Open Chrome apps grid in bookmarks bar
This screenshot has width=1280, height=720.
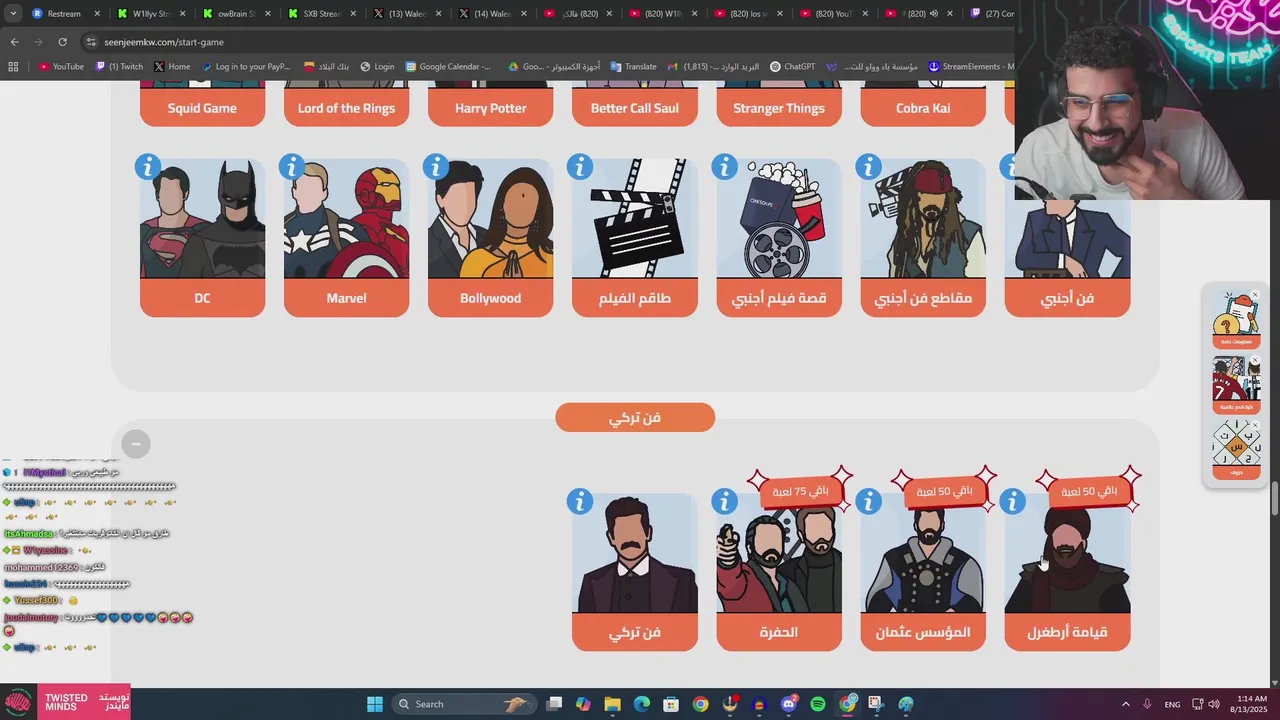pos(13,67)
